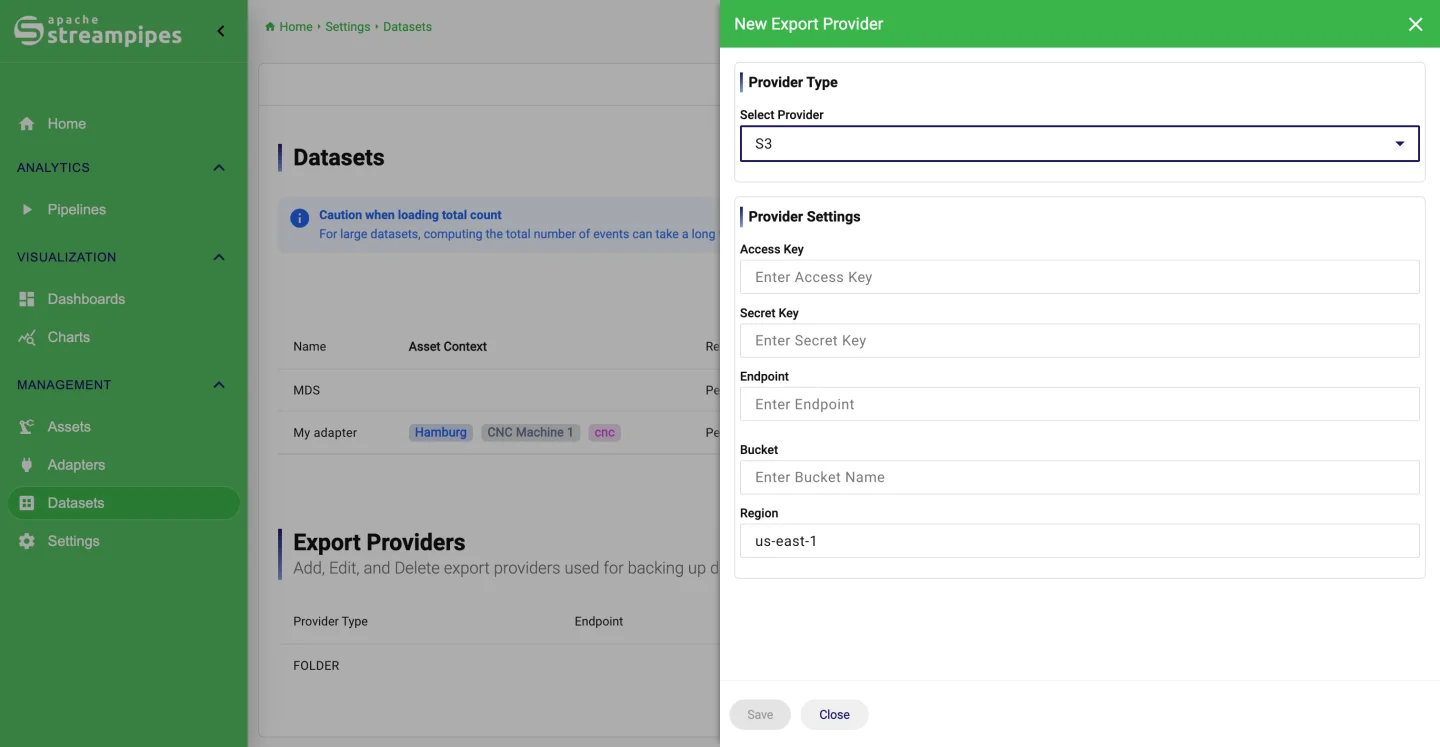
Task: Click the MDS dataset row name
Action: 306,390
